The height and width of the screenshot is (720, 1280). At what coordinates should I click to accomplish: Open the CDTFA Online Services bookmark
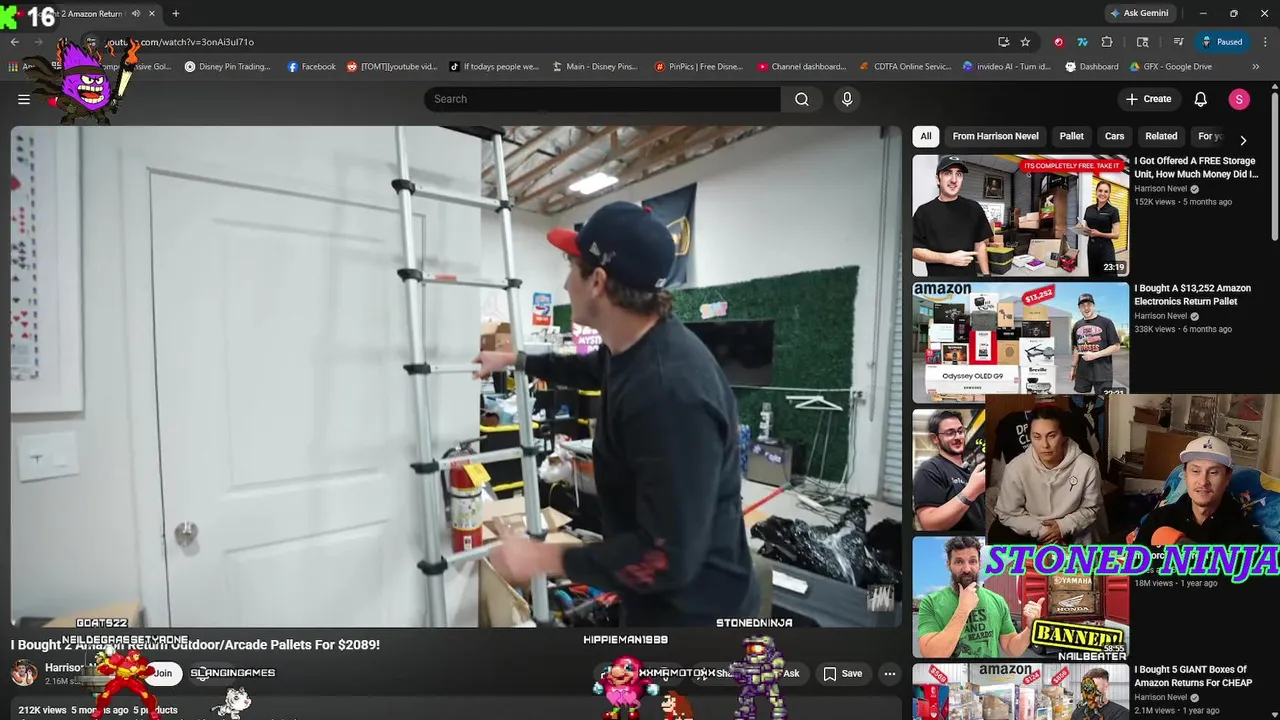[905, 67]
